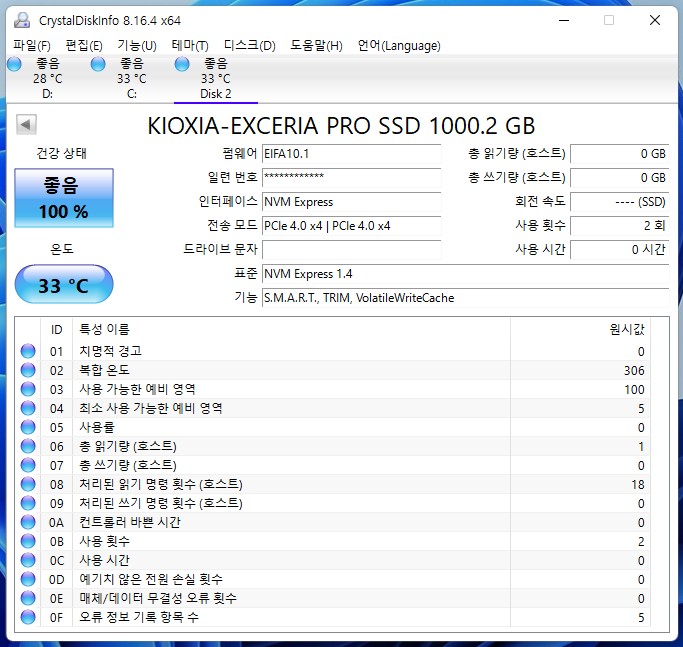Click the 총 쓰기량 (호스트) value 0 GB

[620, 178]
